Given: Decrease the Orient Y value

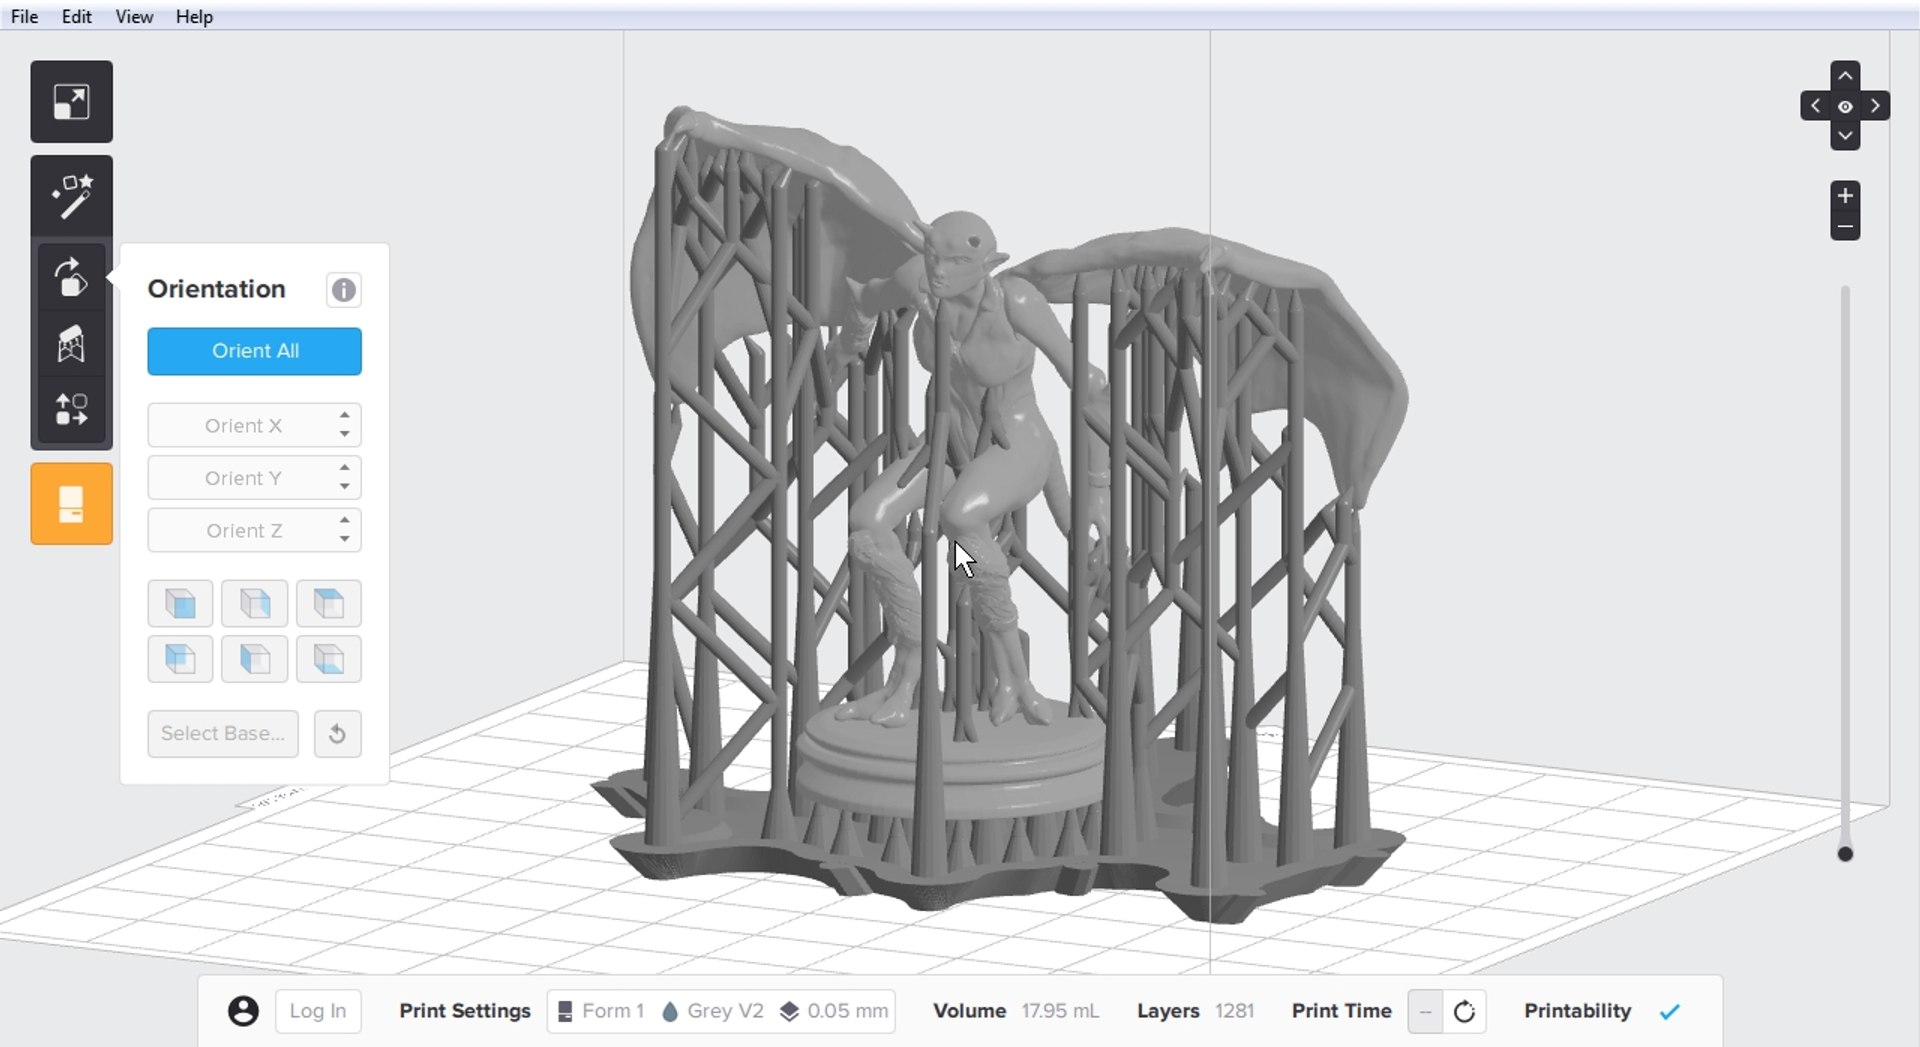Looking at the screenshot, I should click(344, 487).
